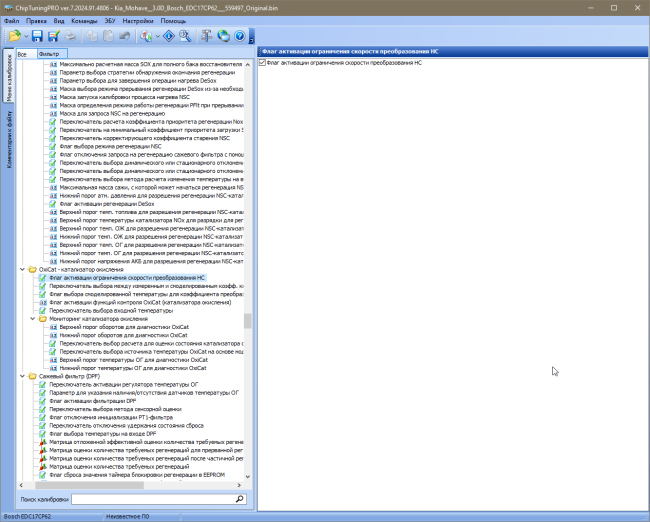This screenshot has width=650, height=522.
Task: Open the Файл menu
Action: 11,21
